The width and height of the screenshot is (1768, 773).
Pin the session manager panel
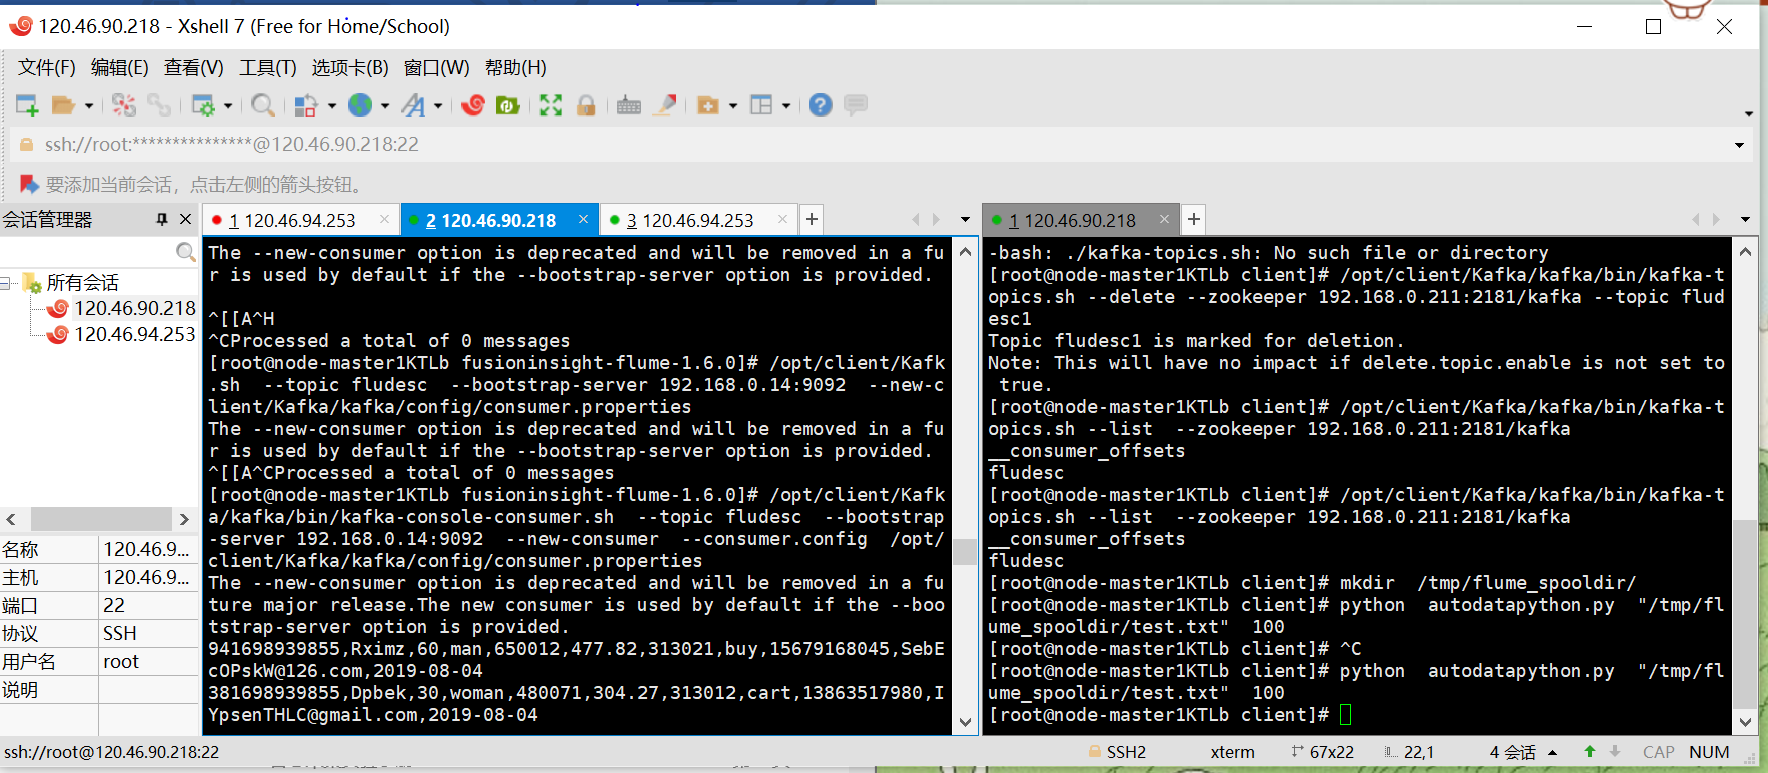(162, 219)
